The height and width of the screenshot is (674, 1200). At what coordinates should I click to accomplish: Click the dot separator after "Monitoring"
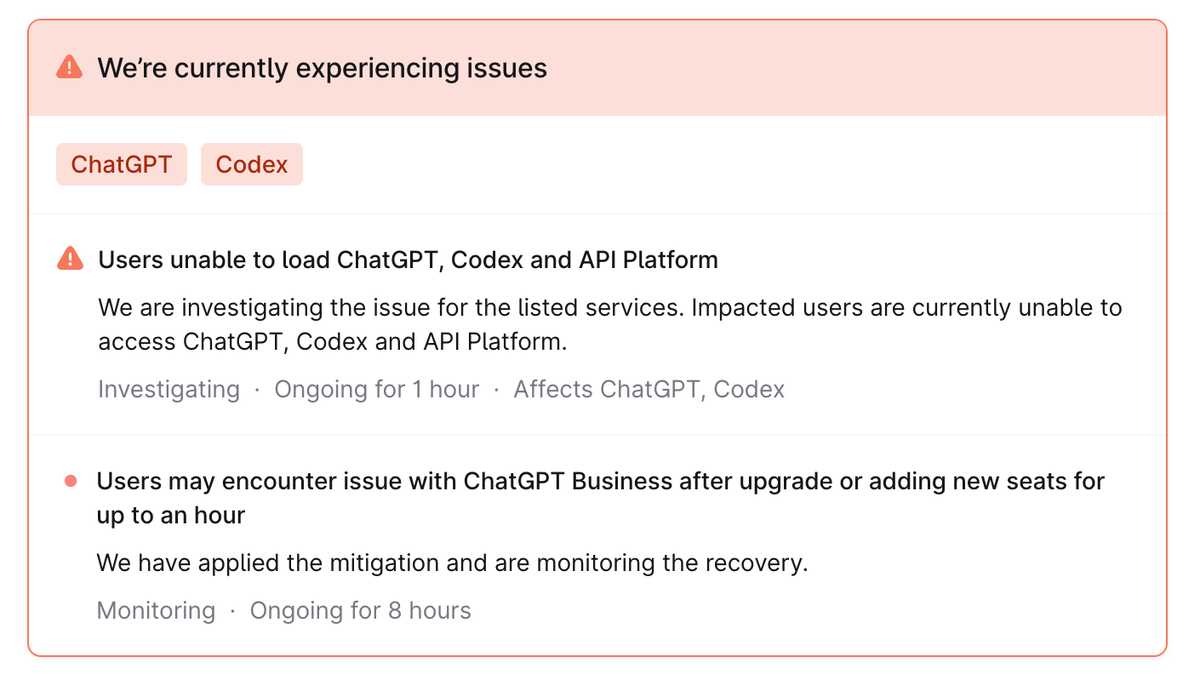[233, 611]
